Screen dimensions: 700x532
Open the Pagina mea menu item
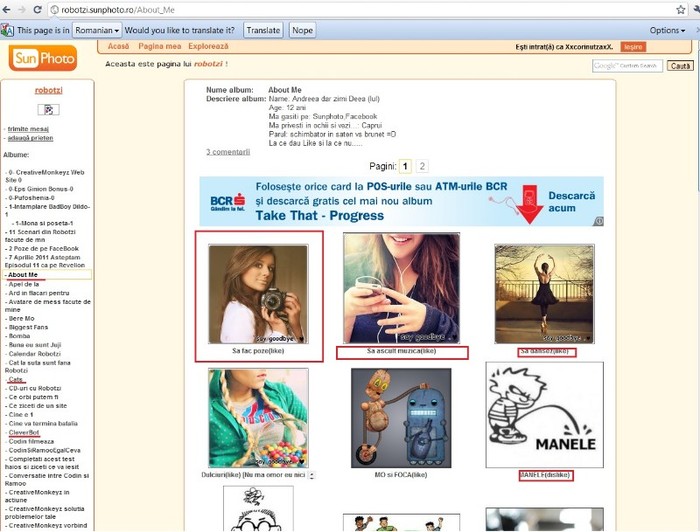[x=159, y=47]
